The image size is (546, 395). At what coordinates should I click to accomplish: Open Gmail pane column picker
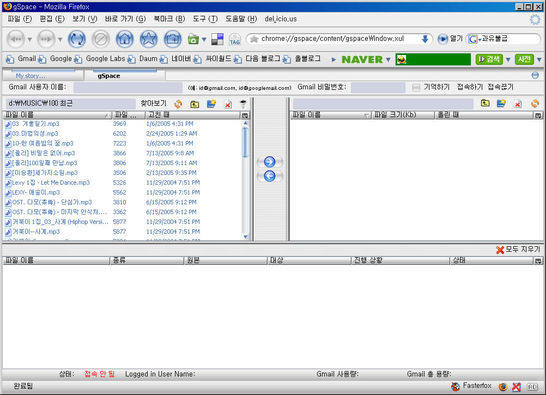point(538,115)
